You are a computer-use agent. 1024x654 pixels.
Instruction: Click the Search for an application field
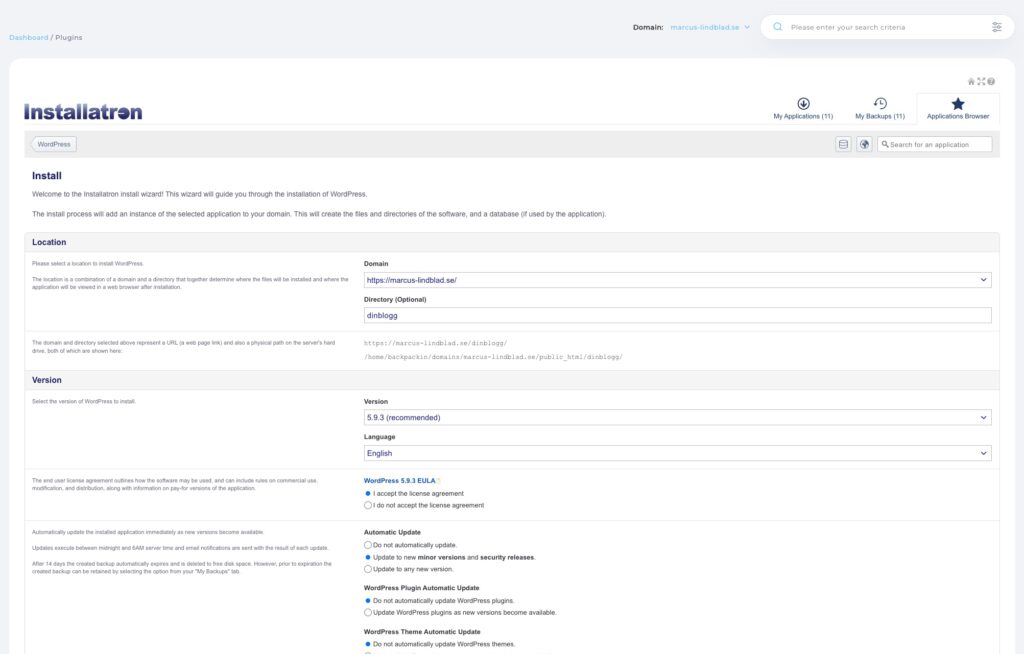935,144
